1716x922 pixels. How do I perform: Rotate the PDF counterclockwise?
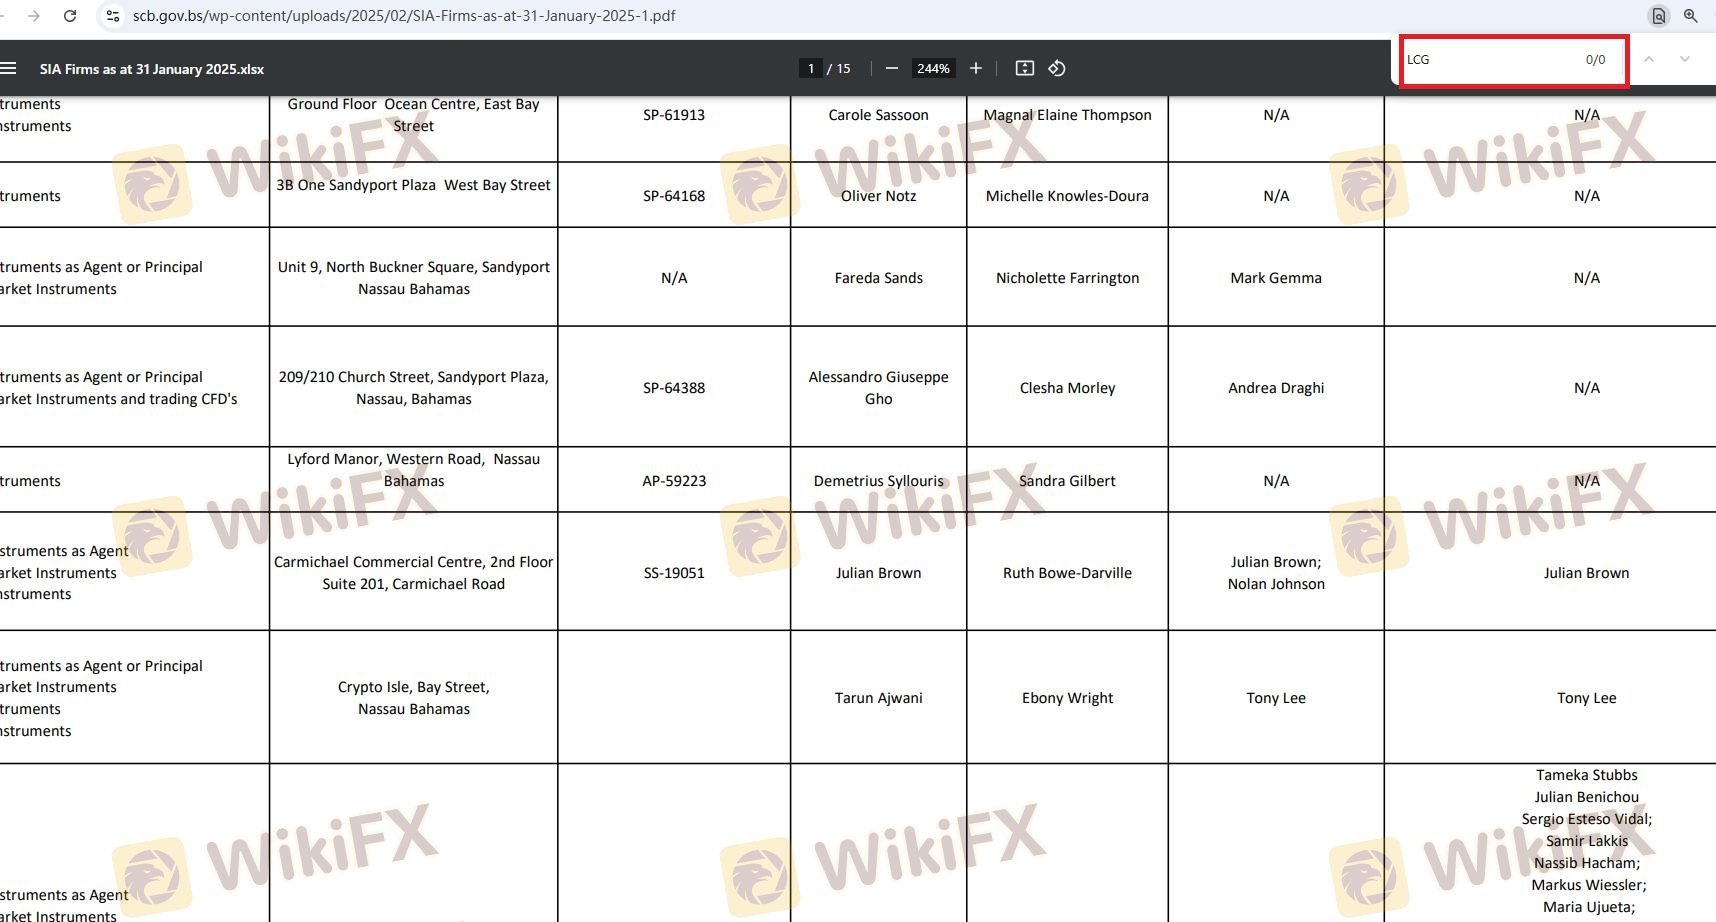coord(1057,68)
